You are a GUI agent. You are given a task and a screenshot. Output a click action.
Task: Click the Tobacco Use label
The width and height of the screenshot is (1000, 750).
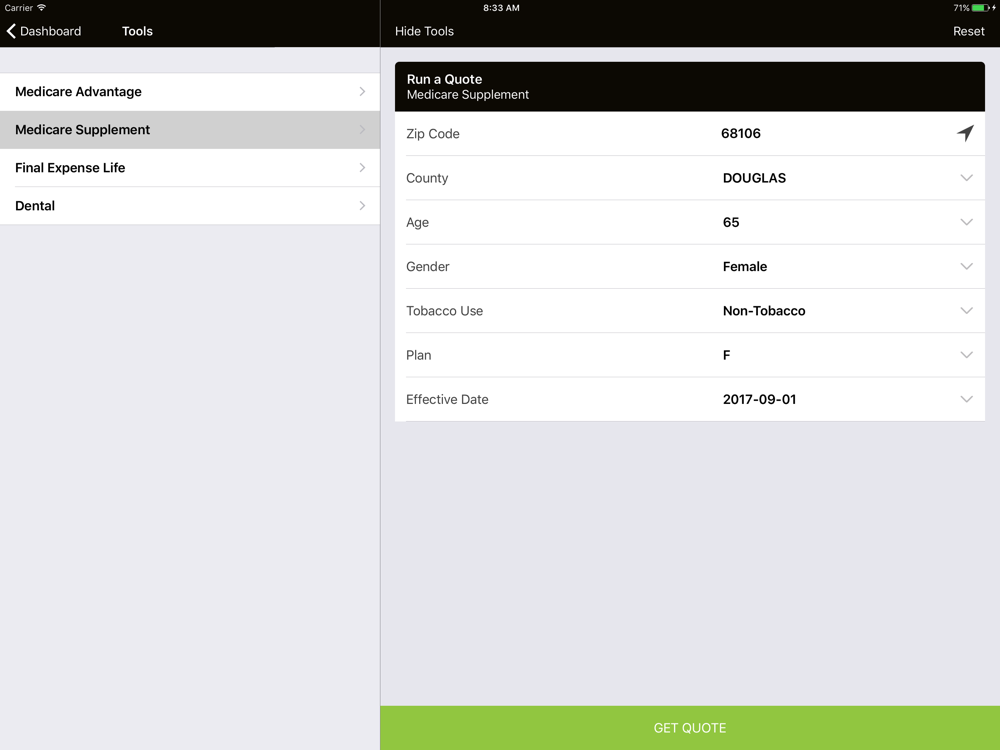click(445, 311)
